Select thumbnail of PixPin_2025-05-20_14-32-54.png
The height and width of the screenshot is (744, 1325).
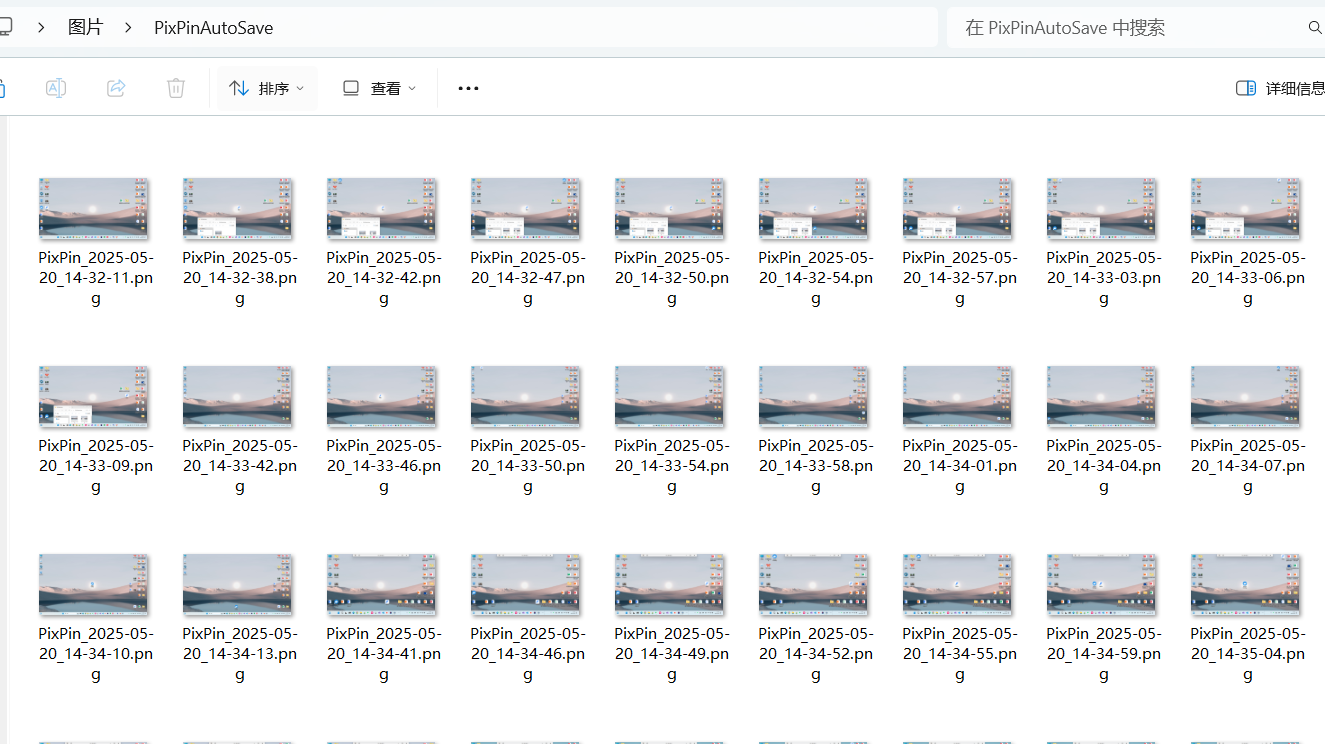814,209
